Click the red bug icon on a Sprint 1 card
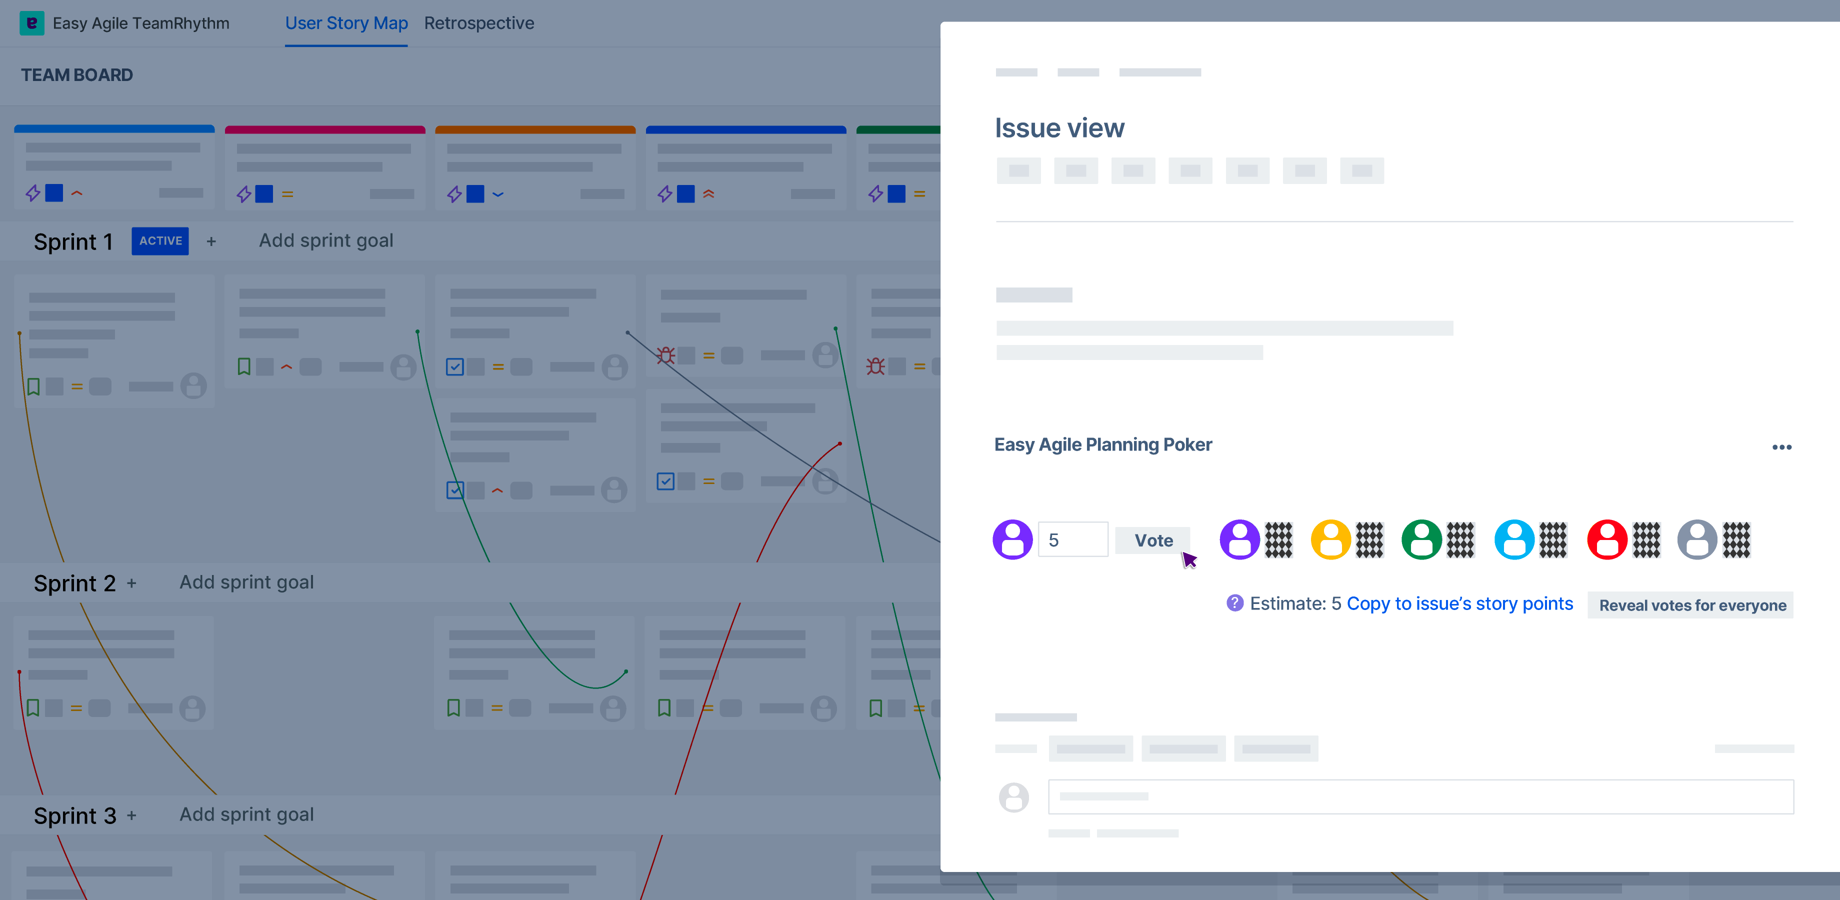 [666, 355]
